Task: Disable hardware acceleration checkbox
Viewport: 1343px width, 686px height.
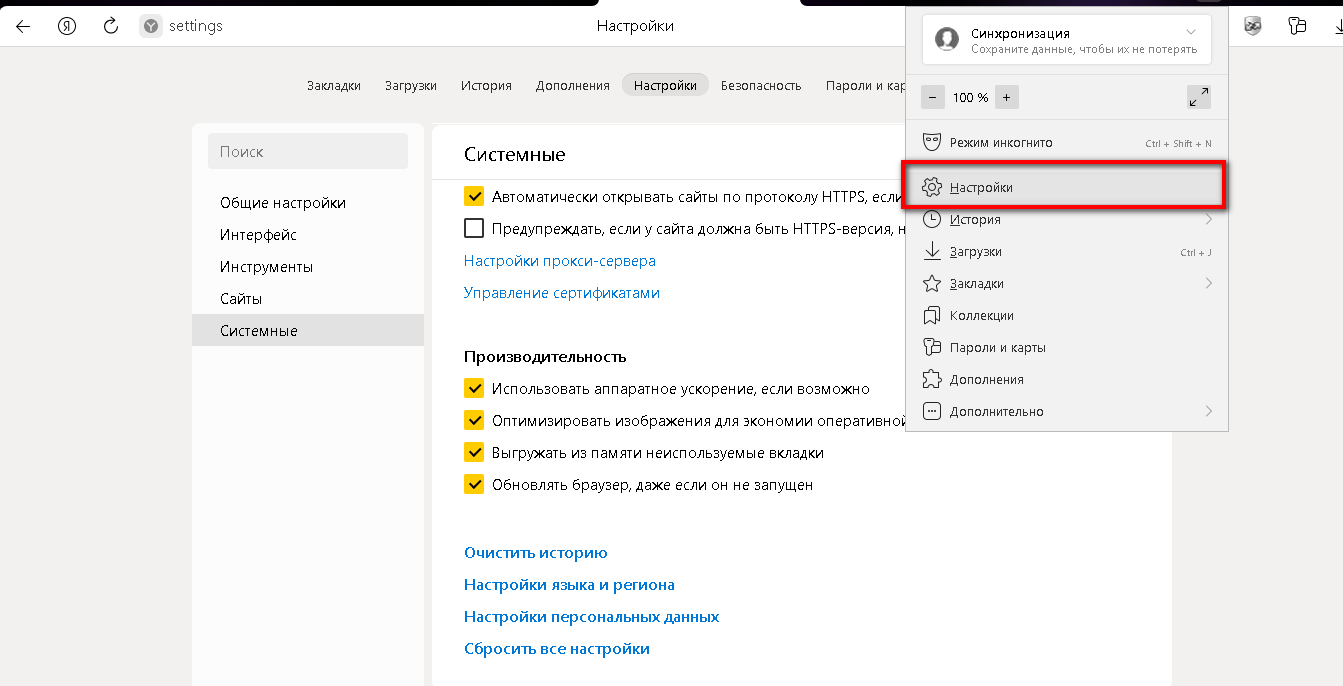Action: tap(474, 389)
